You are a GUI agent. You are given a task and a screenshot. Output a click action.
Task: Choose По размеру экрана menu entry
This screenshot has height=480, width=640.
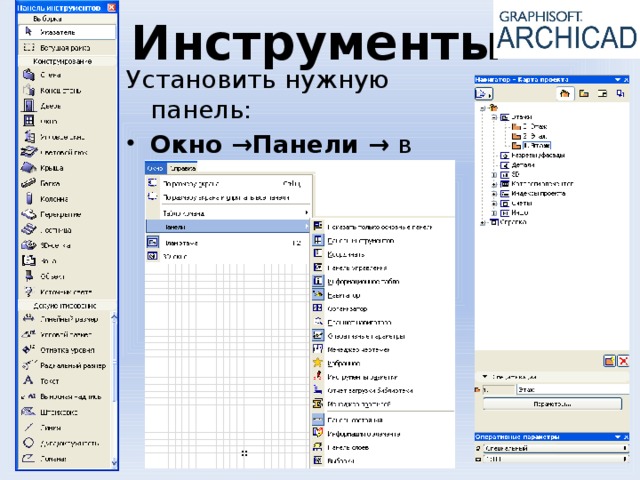[229, 184]
